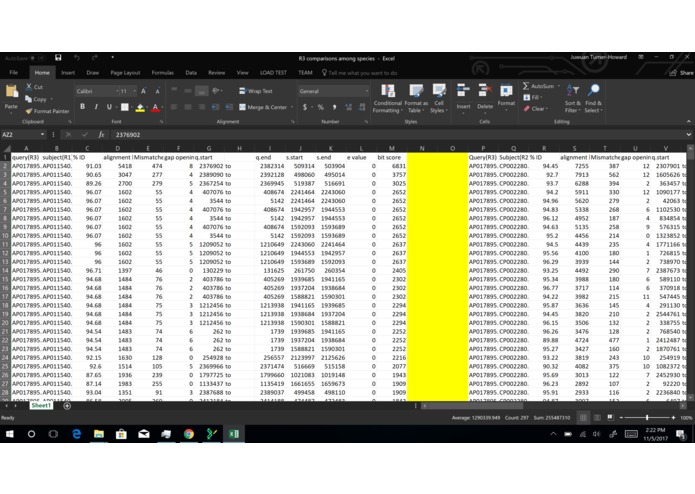Open the Calibri font name dropdown
695x494 pixels.
click(117, 91)
